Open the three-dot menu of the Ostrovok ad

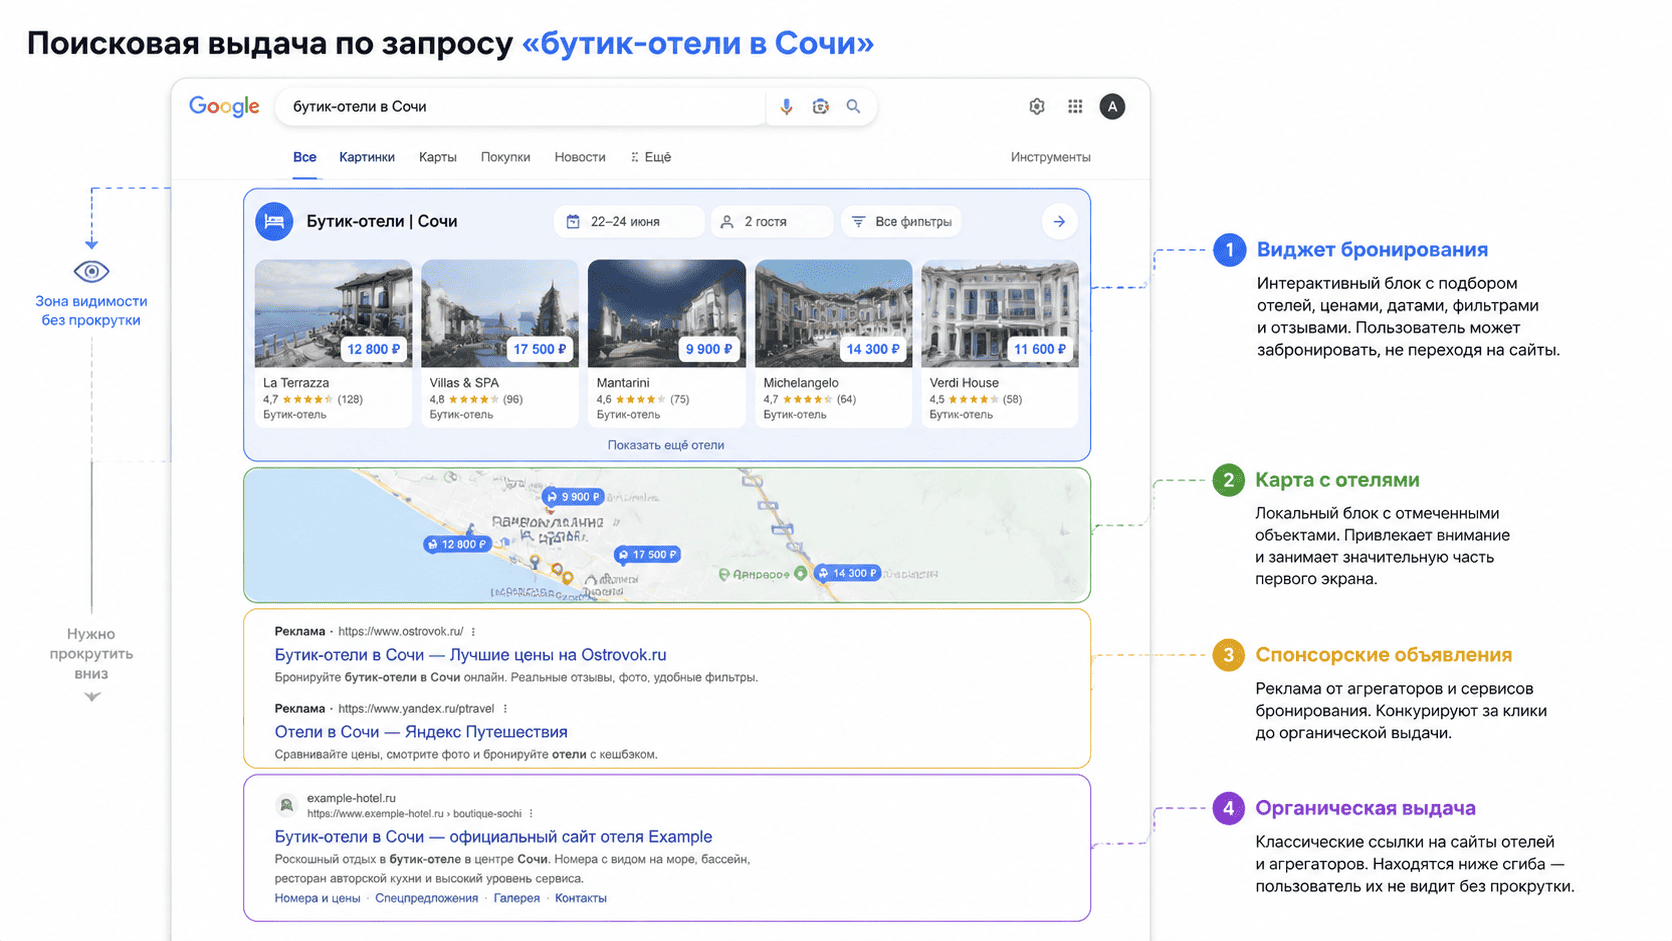(473, 632)
